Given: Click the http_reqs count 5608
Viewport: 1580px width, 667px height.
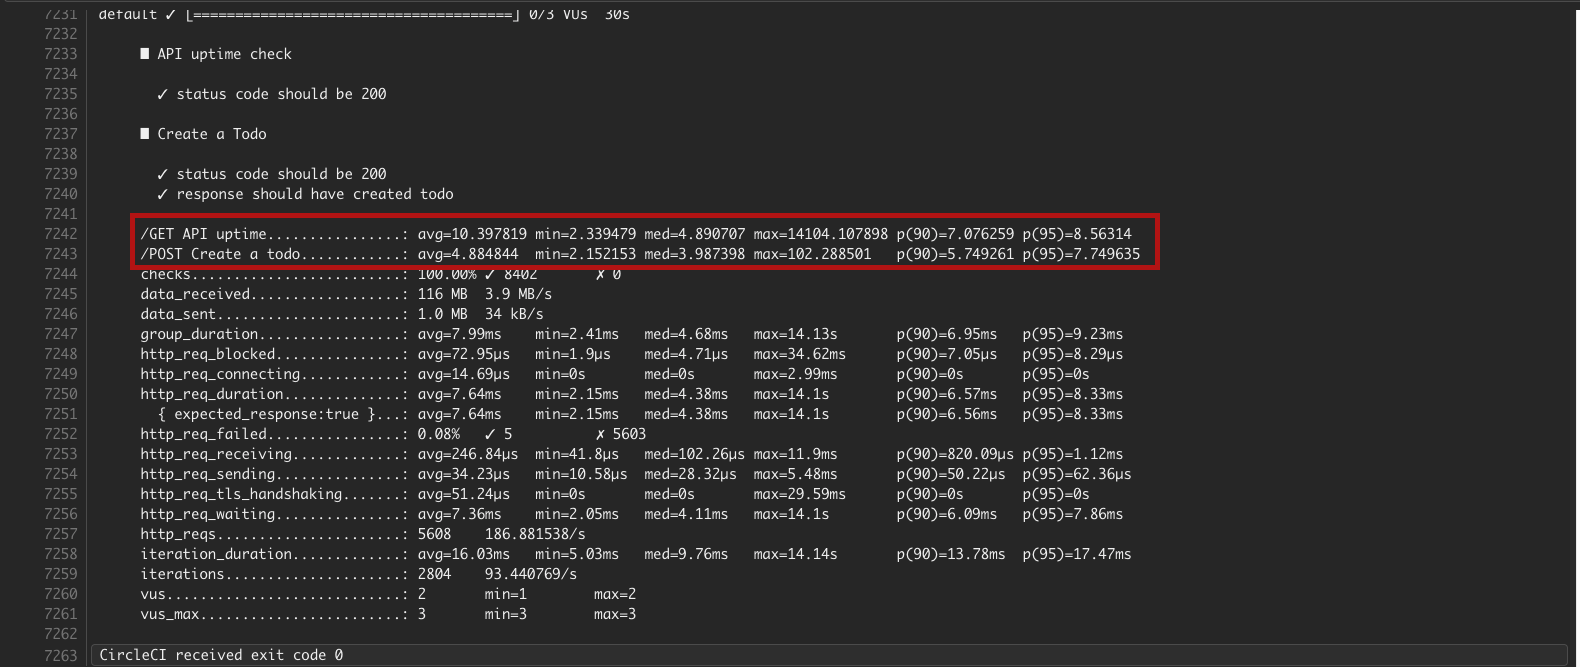Looking at the screenshot, I should 434,534.
